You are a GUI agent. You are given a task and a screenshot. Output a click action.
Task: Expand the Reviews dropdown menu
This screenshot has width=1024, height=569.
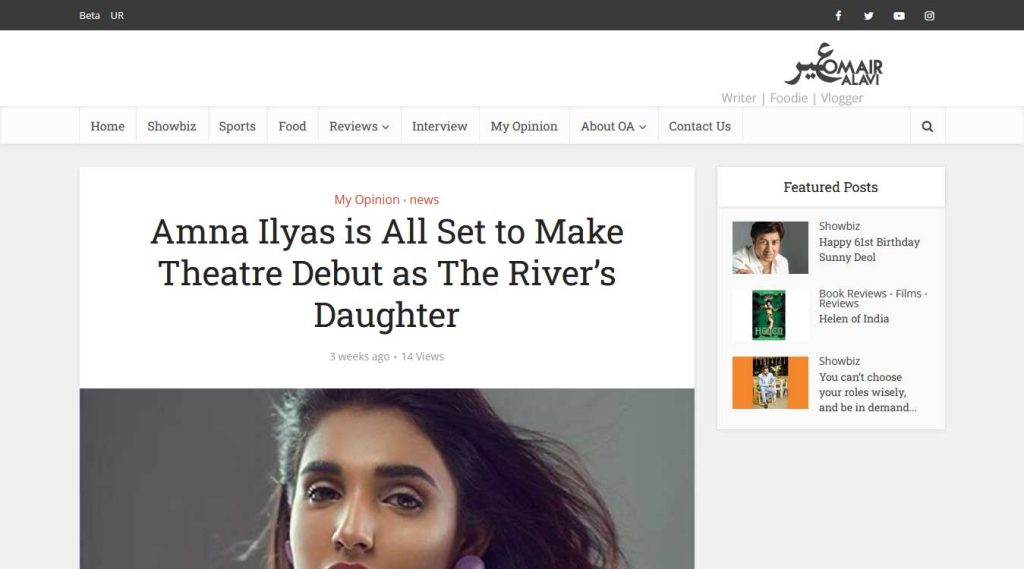tap(359, 126)
